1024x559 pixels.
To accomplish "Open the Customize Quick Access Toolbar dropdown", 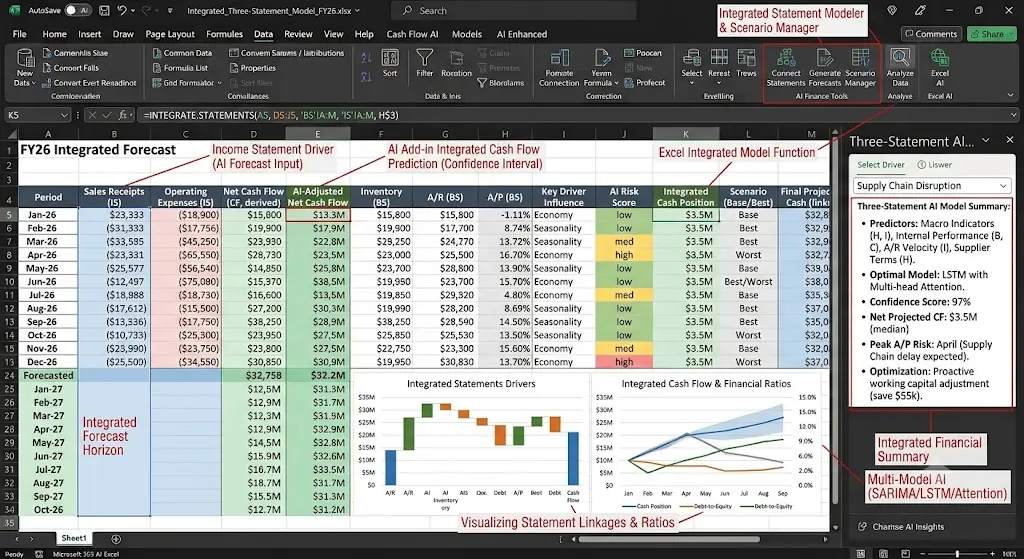I will (x=170, y=11).
